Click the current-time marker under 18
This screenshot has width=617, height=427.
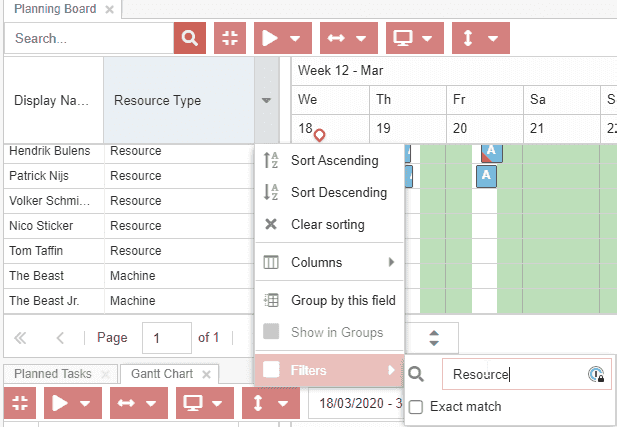coord(320,135)
